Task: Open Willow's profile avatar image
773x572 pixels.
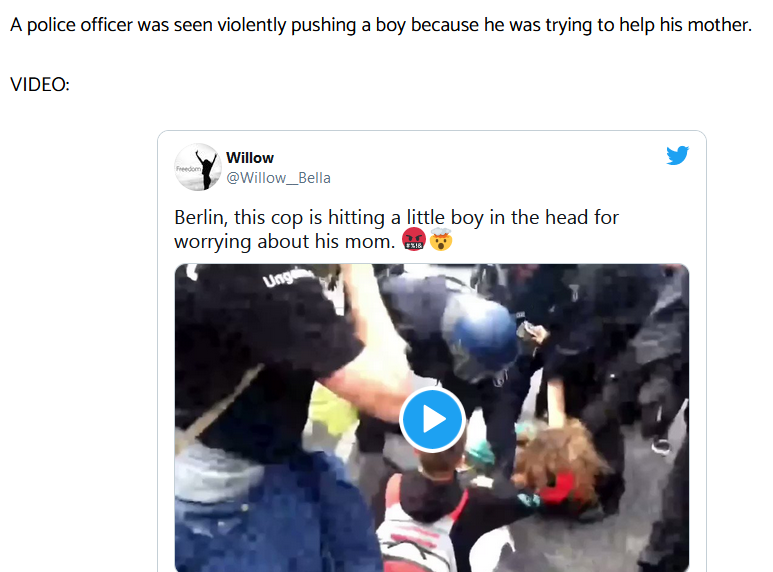Action: pos(198,167)
